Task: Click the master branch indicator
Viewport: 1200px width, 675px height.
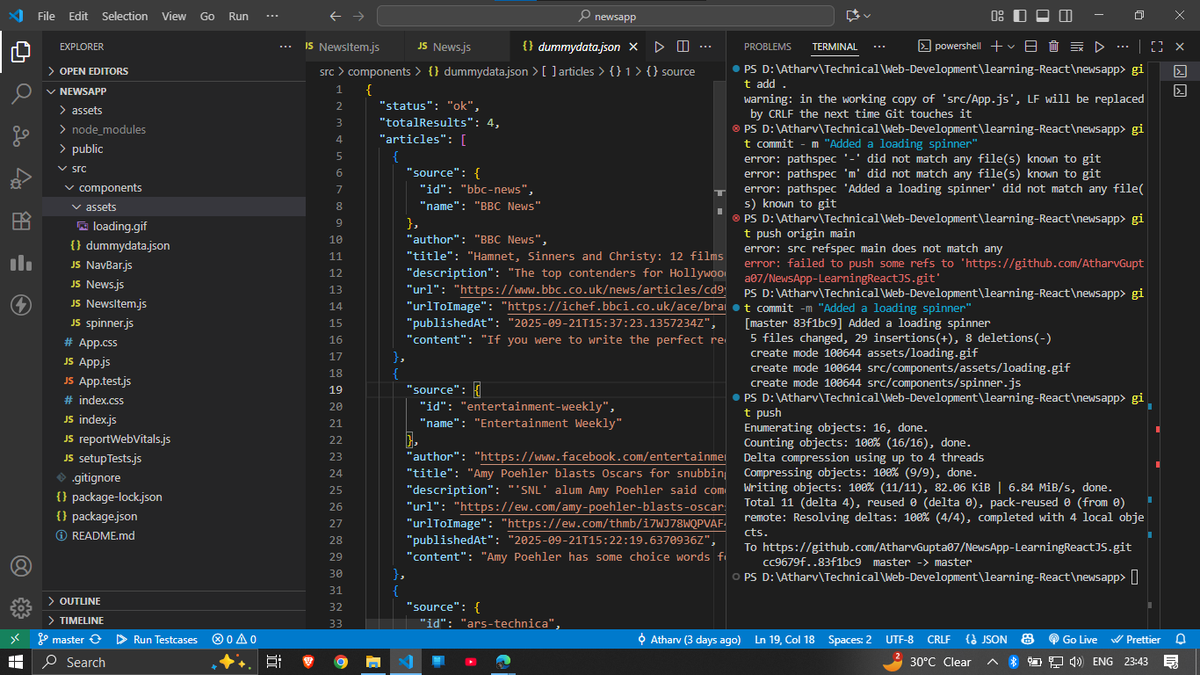Action: (69, 639)
